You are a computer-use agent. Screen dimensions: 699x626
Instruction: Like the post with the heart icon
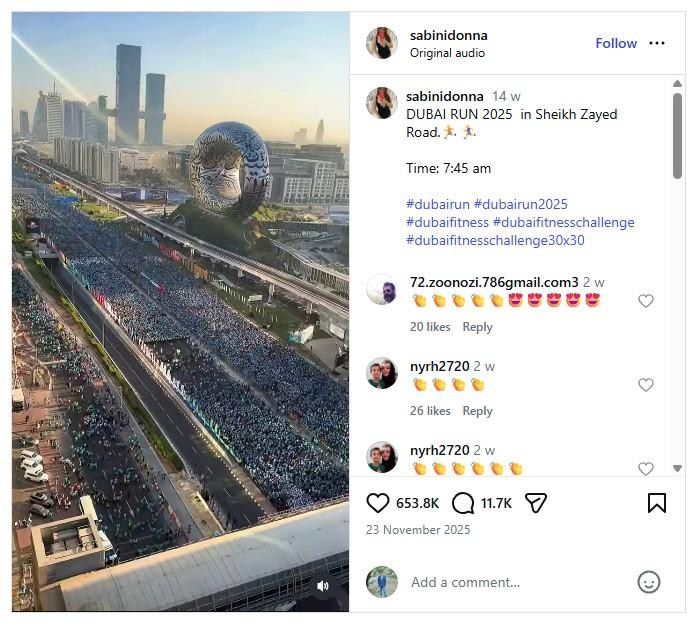pyautogui.click(x=378, y=503)
